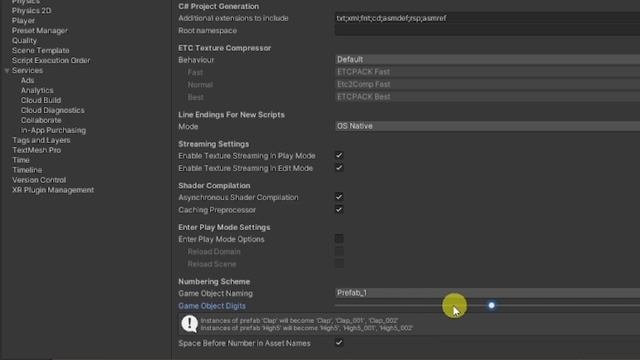Open the Normal compressor dropdown Etc2Comp Fast
Screen dimensions: 640x360
tap(487, 84)
